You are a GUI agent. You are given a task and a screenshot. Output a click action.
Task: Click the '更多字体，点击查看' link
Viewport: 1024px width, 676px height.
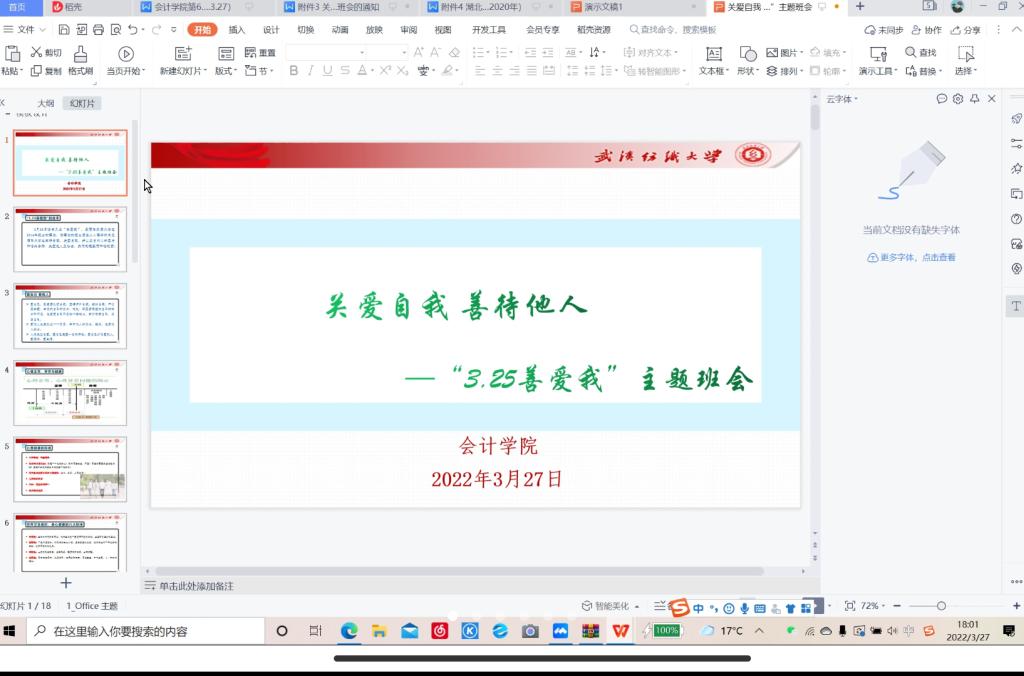coord(911,258)
